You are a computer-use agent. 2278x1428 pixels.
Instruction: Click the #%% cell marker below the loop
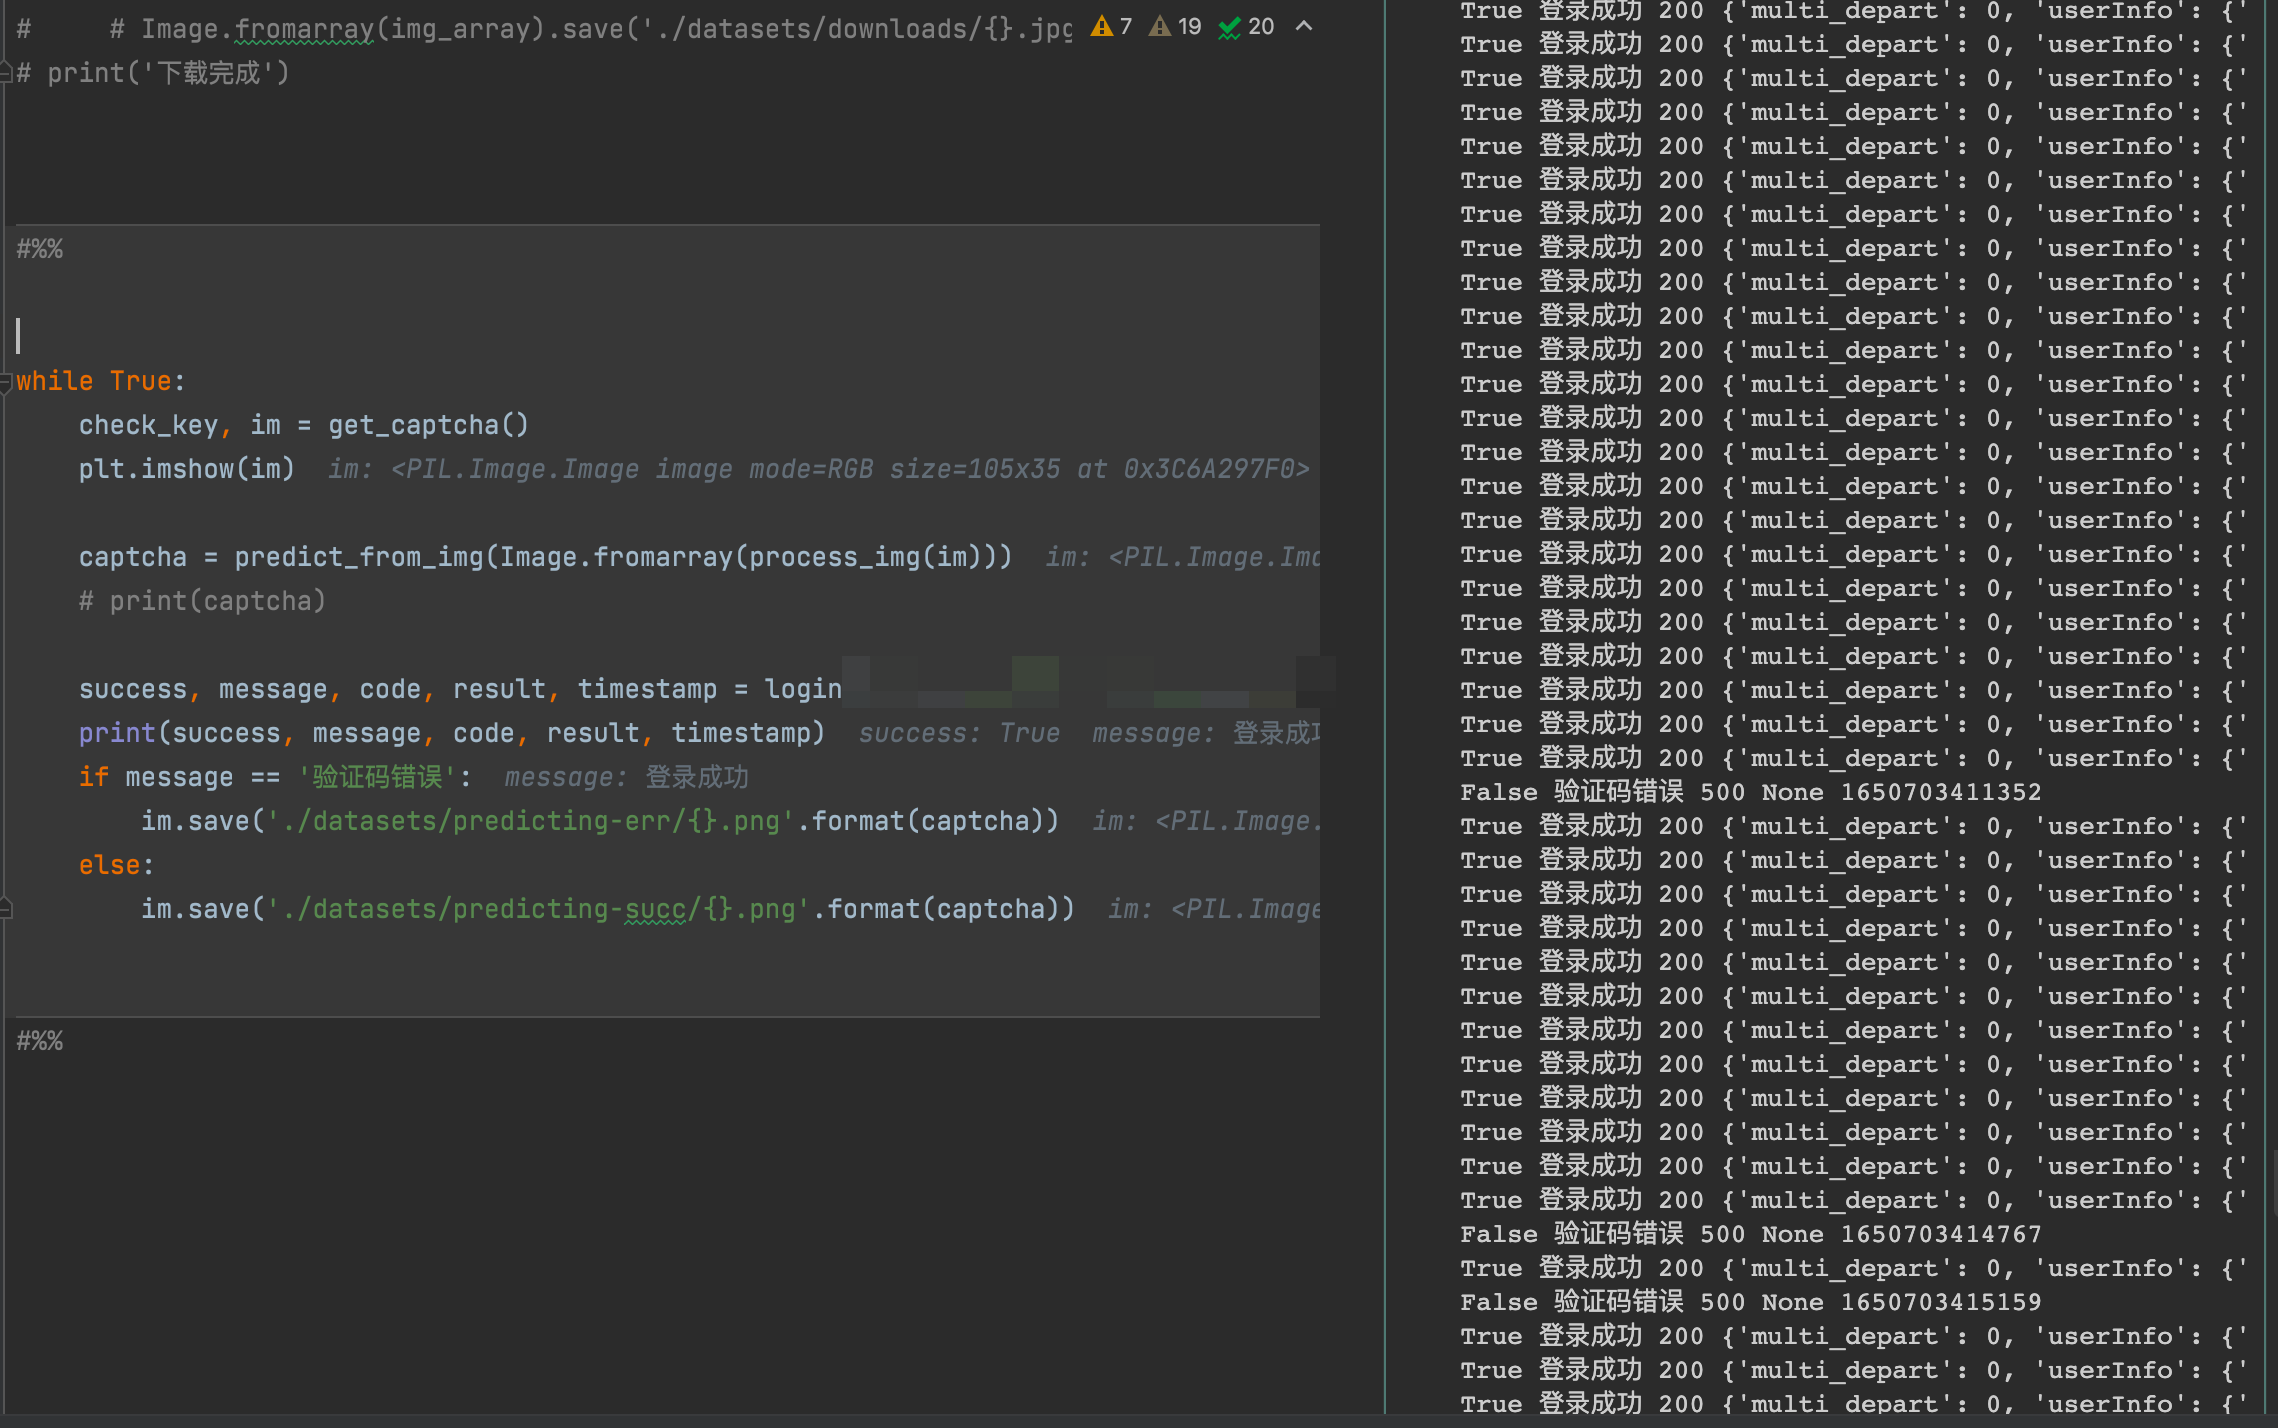(x=40, y=1041)
